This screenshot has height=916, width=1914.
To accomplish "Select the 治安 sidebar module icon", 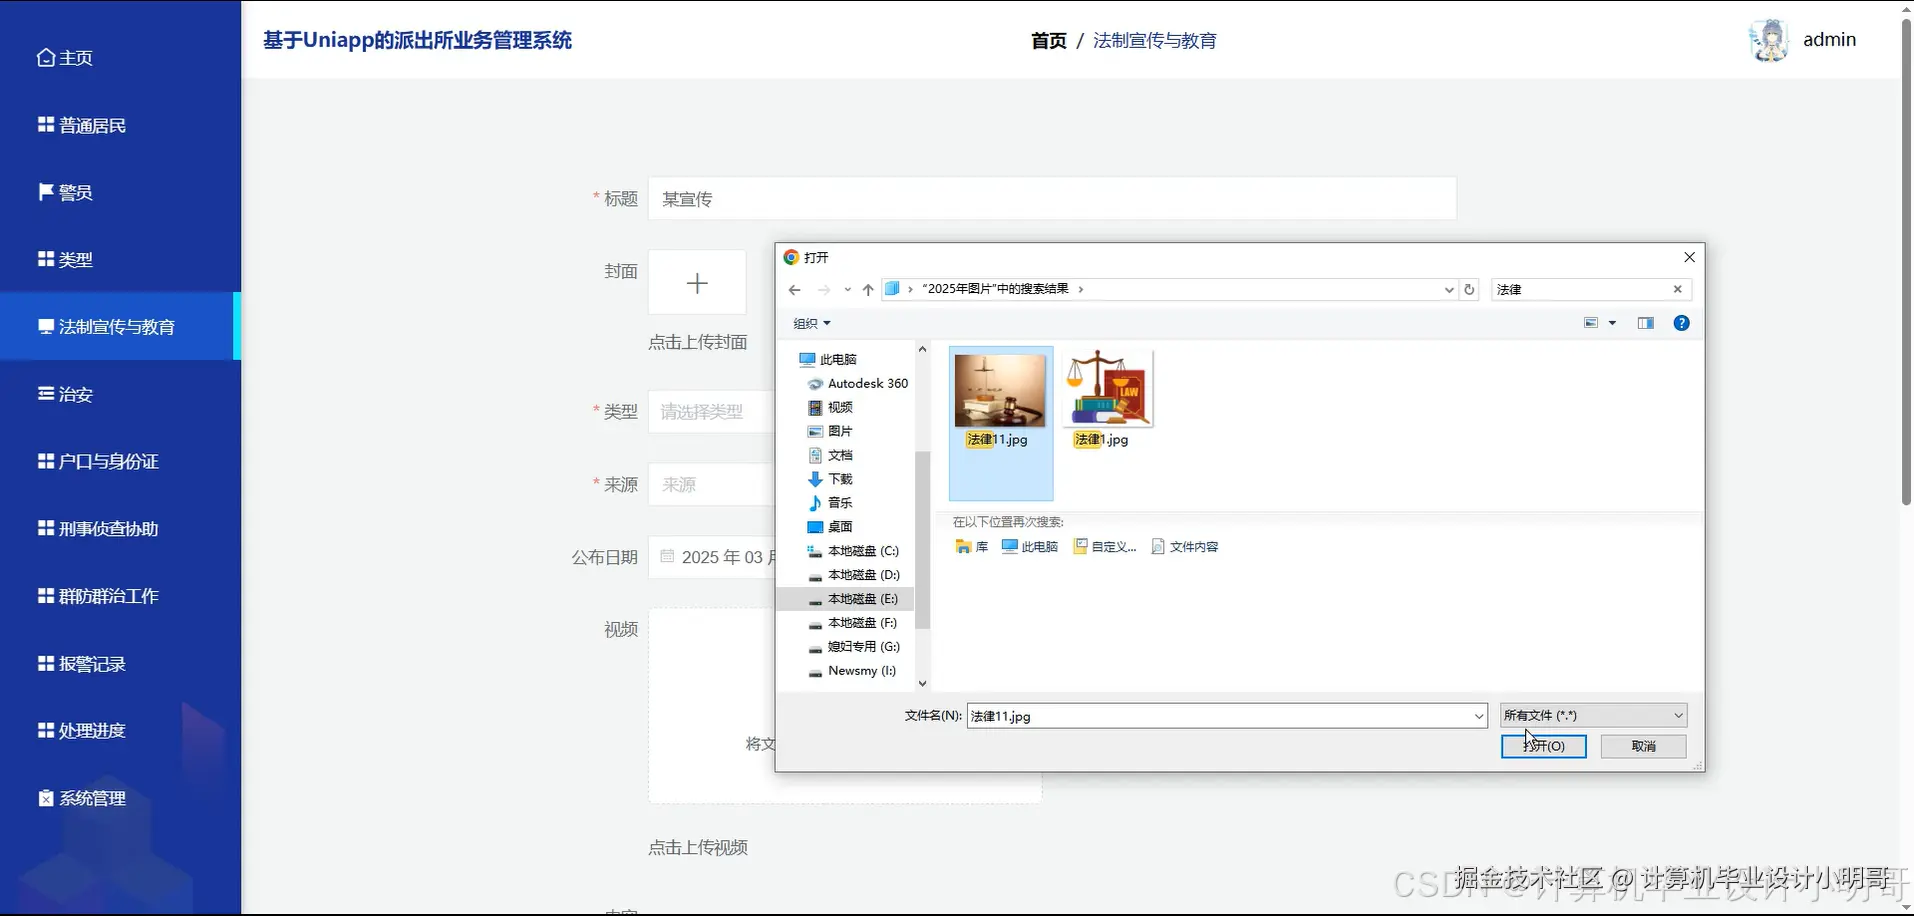I will (44, 394).
